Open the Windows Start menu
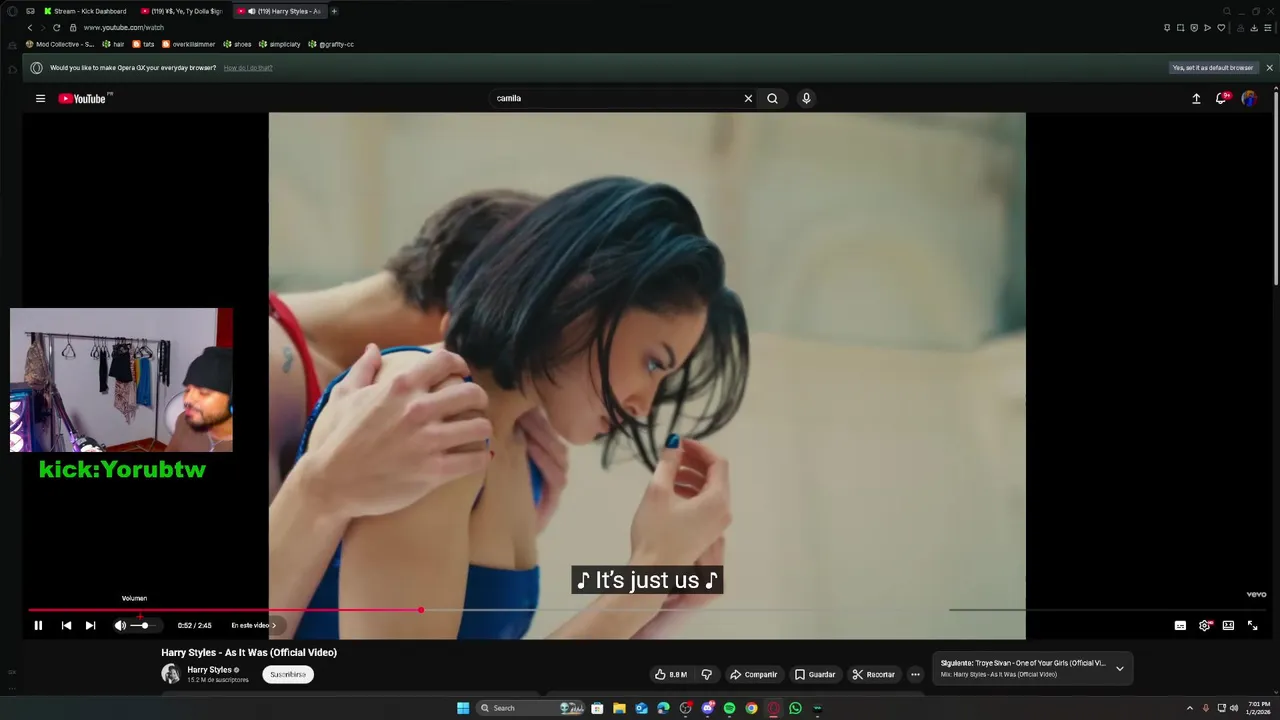Viewport: 1280px width, 720px height. [463, 708]
